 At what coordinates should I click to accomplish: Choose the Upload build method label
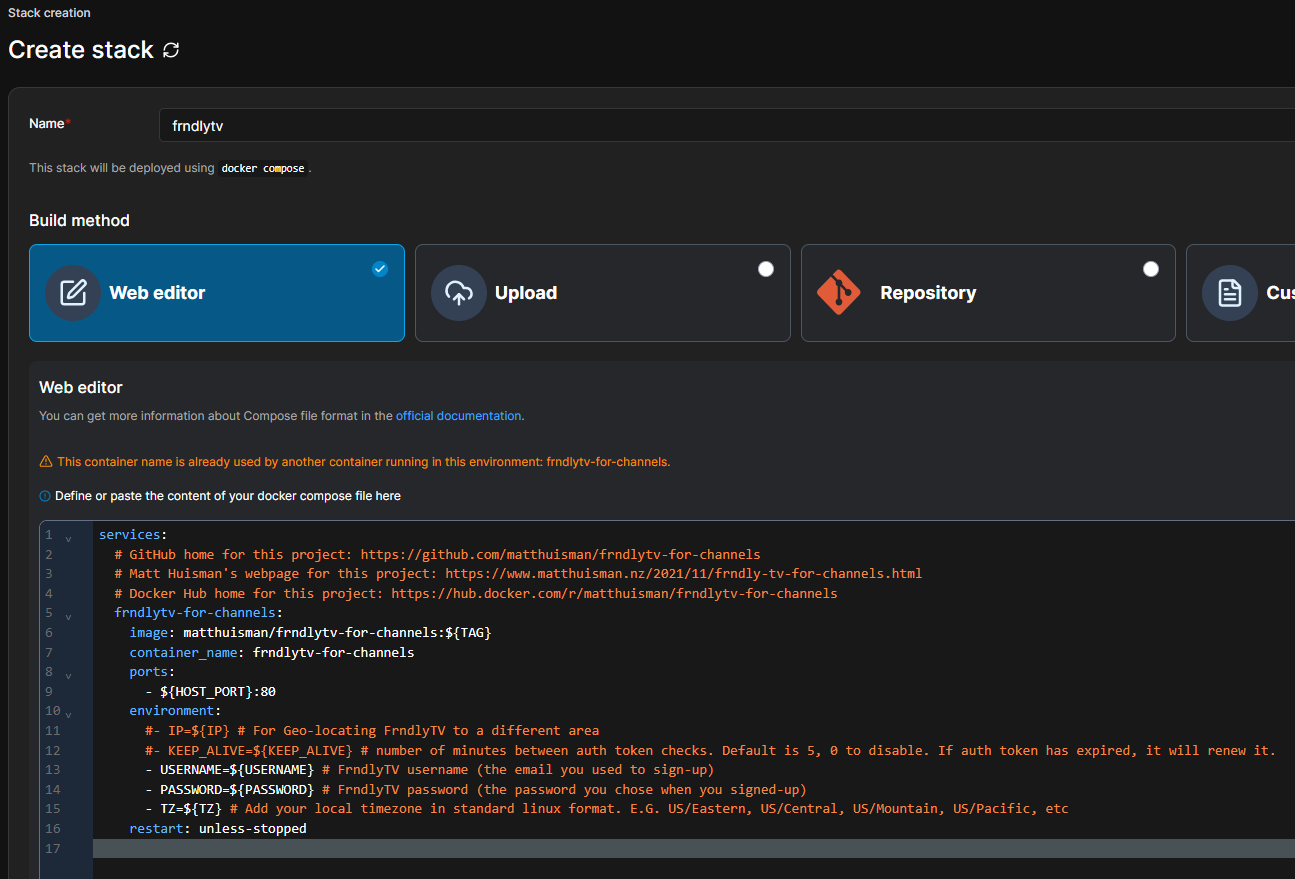click(x=526, y=293)
